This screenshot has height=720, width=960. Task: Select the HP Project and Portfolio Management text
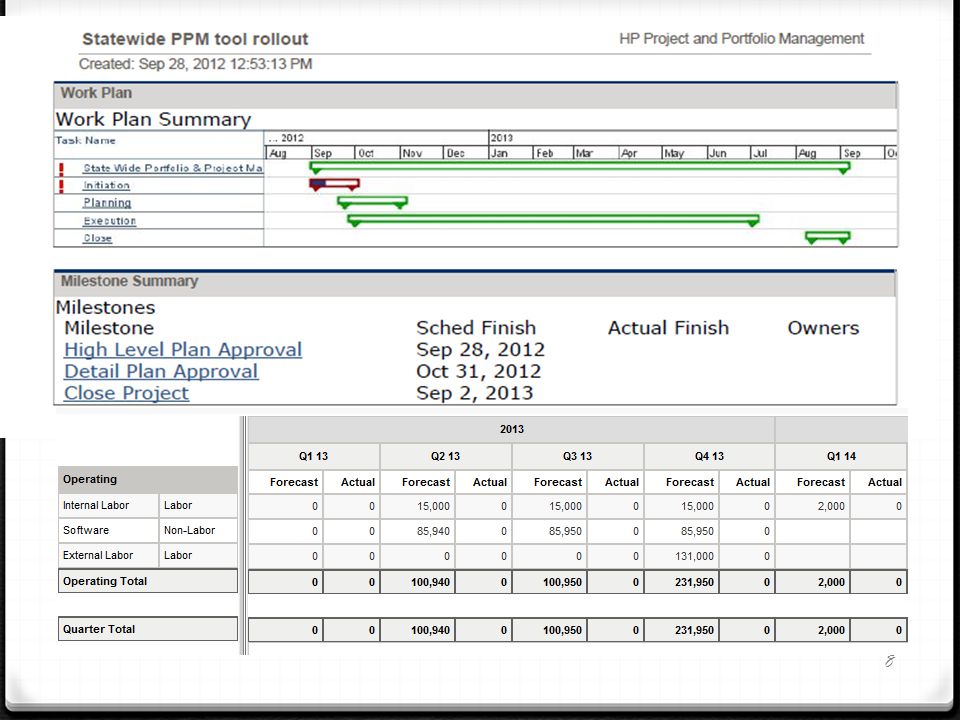click(741, 39)
